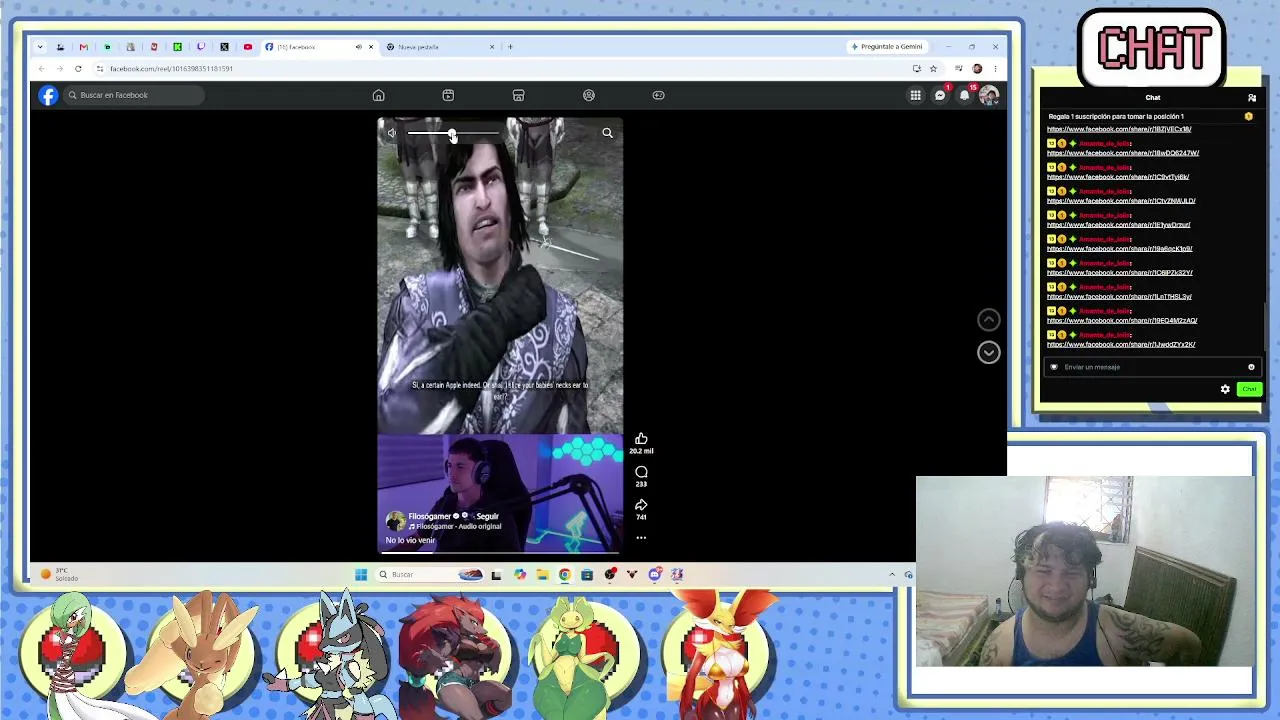This screenshot has height=720, width=1280.
Task: Open the Facebook Gaming tab
Action: coord(658,95)
